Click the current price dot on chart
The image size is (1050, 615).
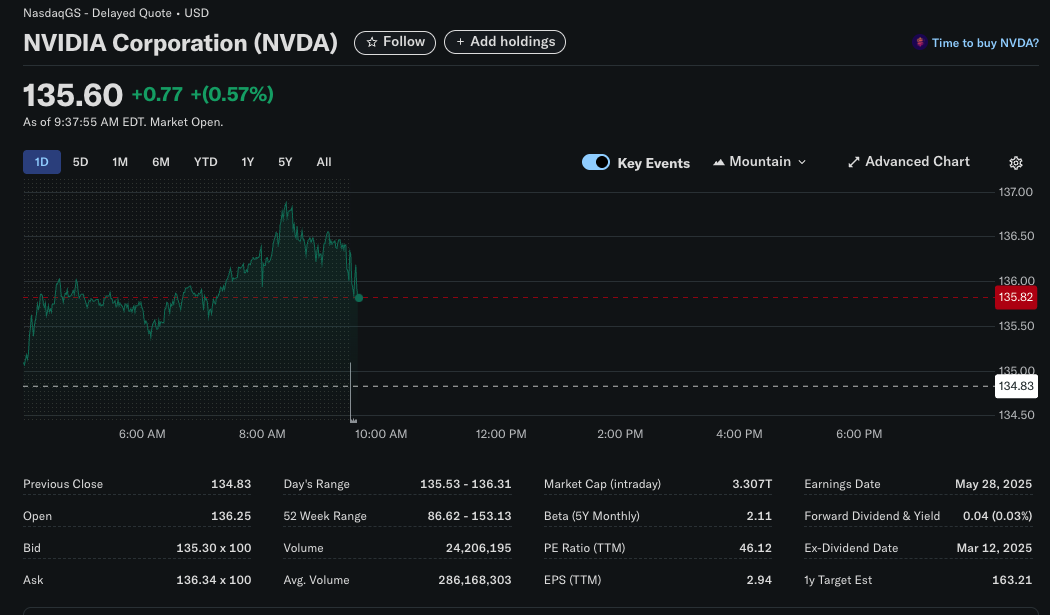[359, 297]
